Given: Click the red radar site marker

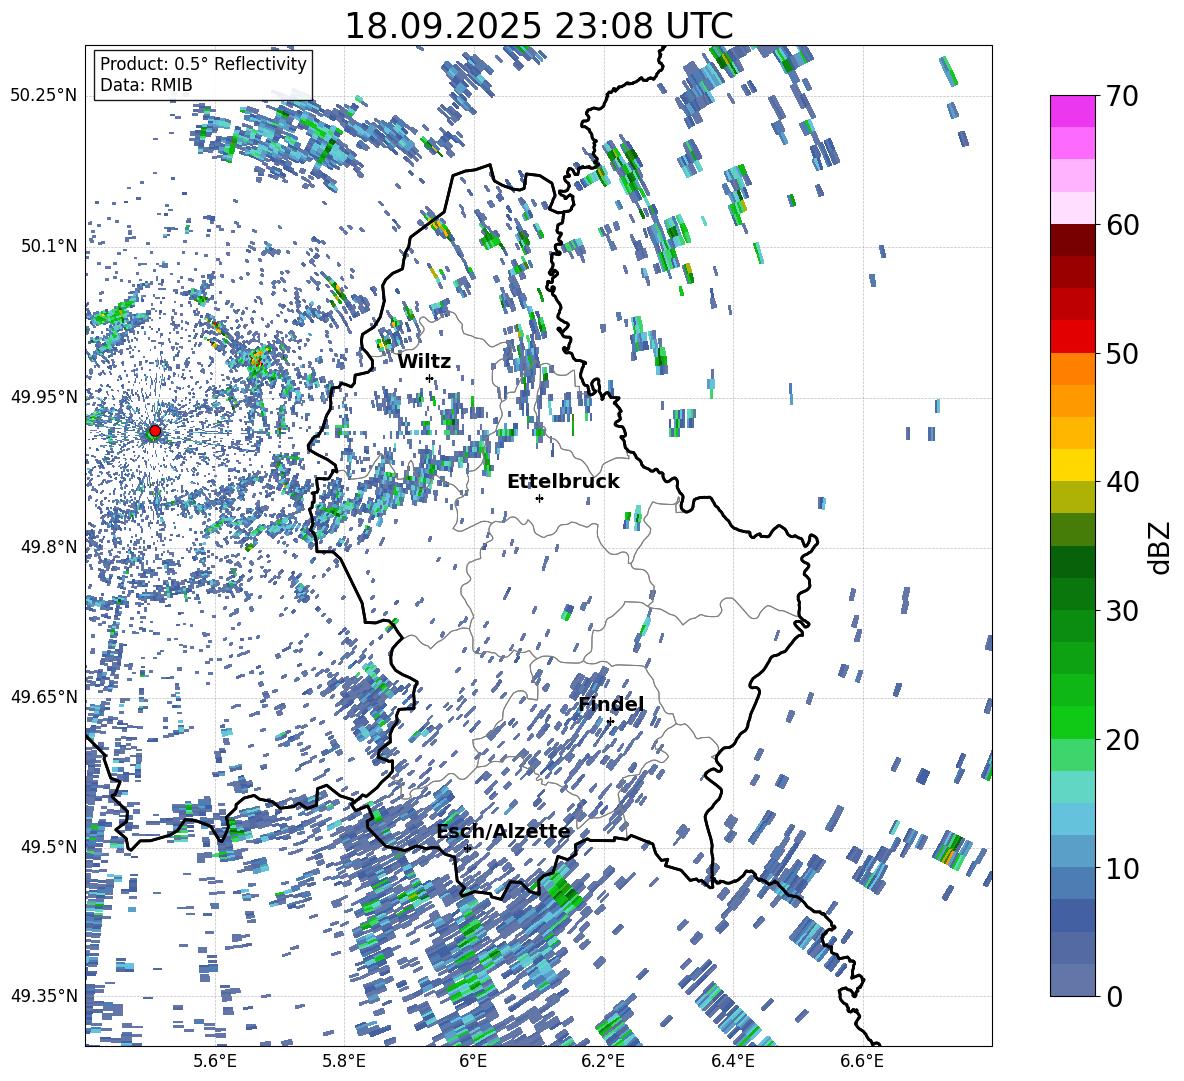Looking at the screenshot, I should (x=155, y=431).
